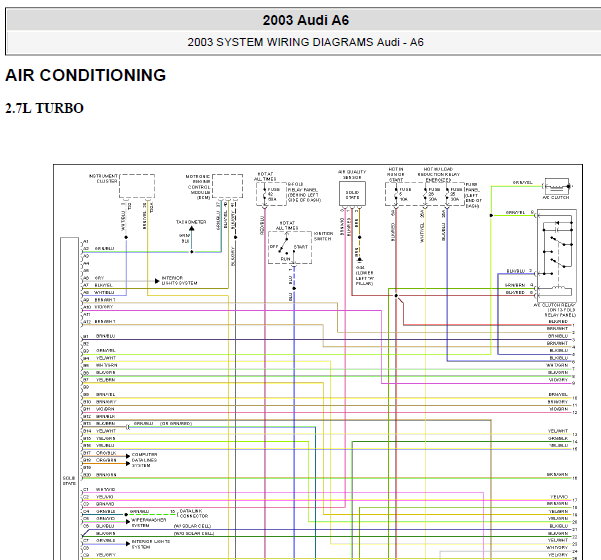Click the 'A8 WHT/BLU' wire label
Image resolution: width=601 pixels, height=560 pixels.
click(x=99, y=292)
